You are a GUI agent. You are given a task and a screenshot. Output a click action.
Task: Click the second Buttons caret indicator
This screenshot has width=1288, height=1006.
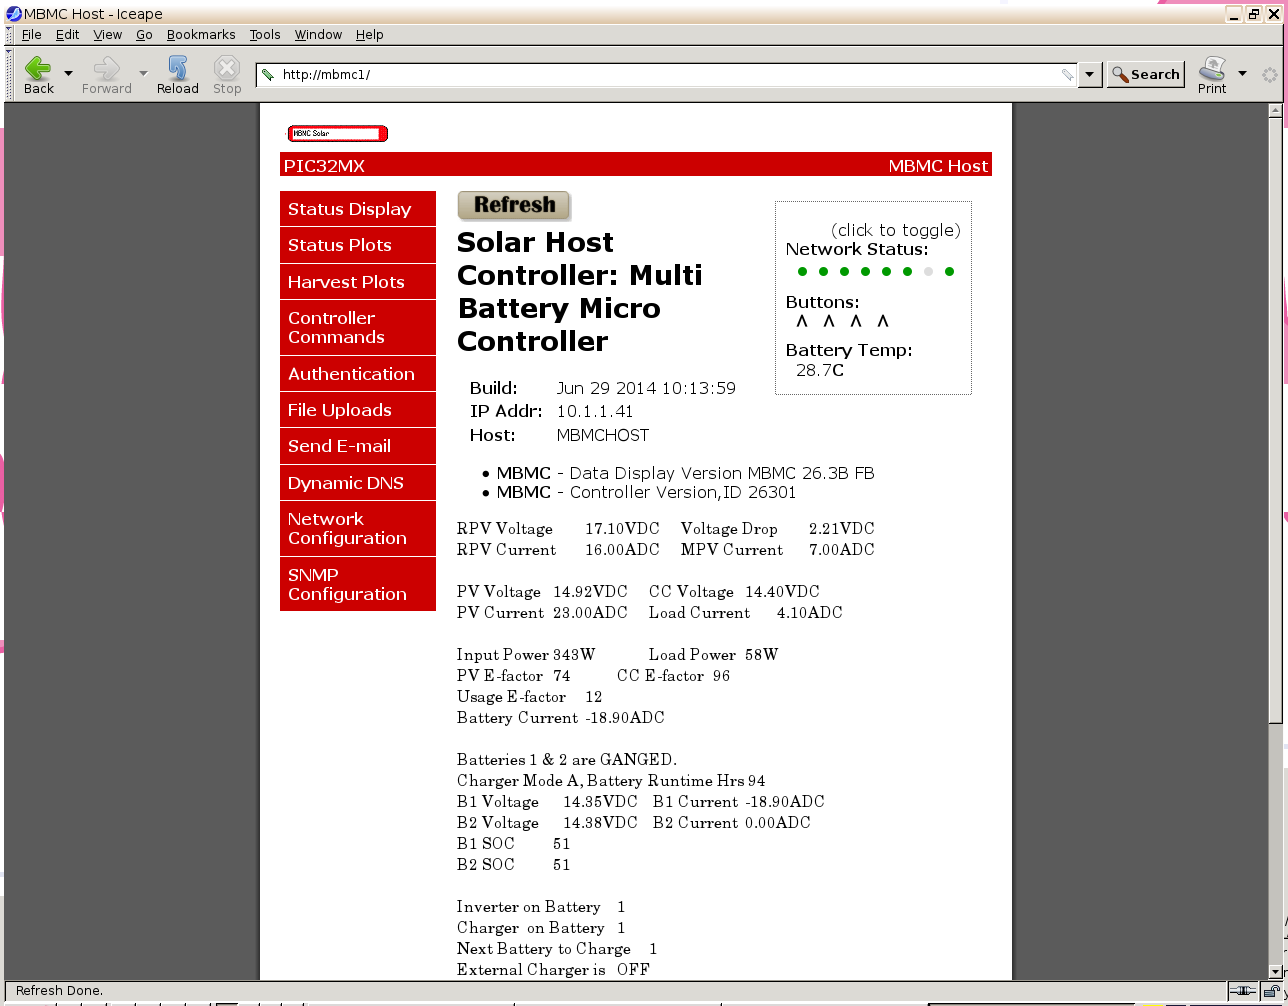coord(829,321)
